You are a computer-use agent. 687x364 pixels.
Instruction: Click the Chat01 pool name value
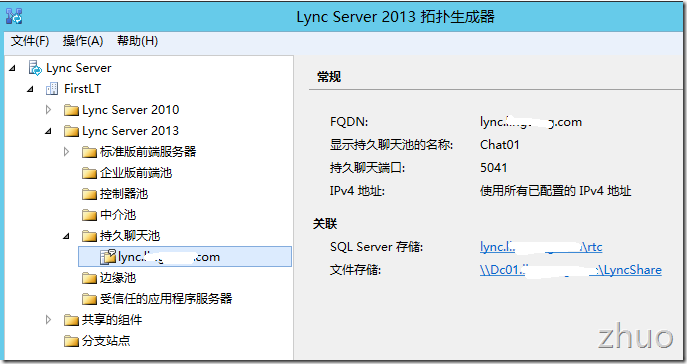[500, 145]
